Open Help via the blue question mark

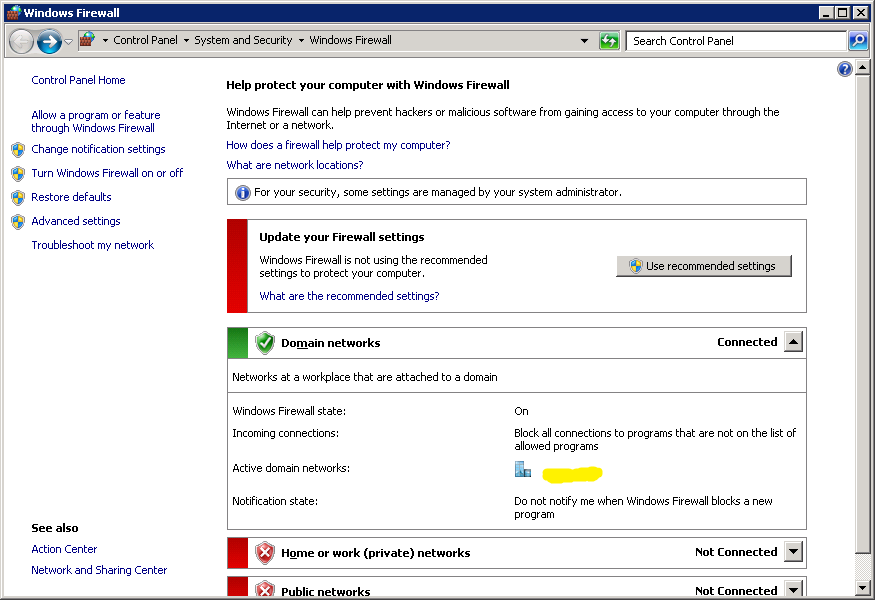[x=844, y=69]
